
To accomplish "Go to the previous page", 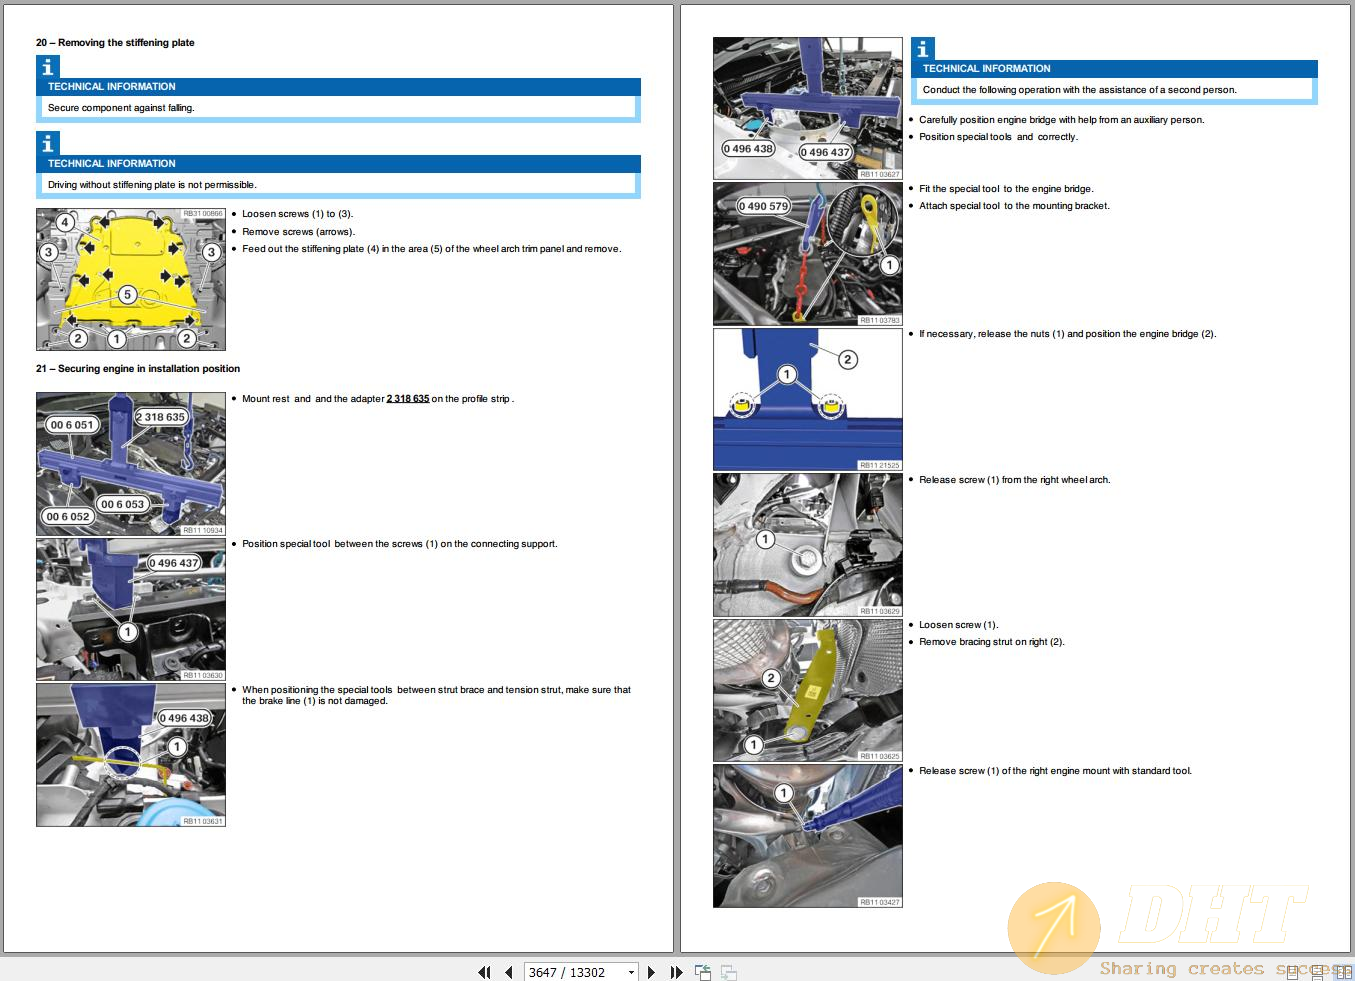I will click(x=508, y=972).
